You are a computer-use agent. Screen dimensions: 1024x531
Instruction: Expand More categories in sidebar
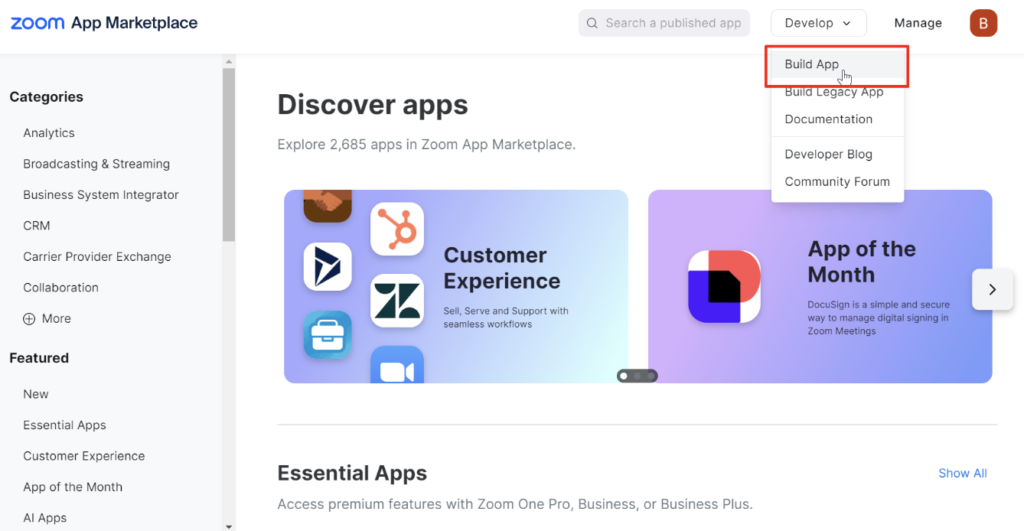click(47, 319)
